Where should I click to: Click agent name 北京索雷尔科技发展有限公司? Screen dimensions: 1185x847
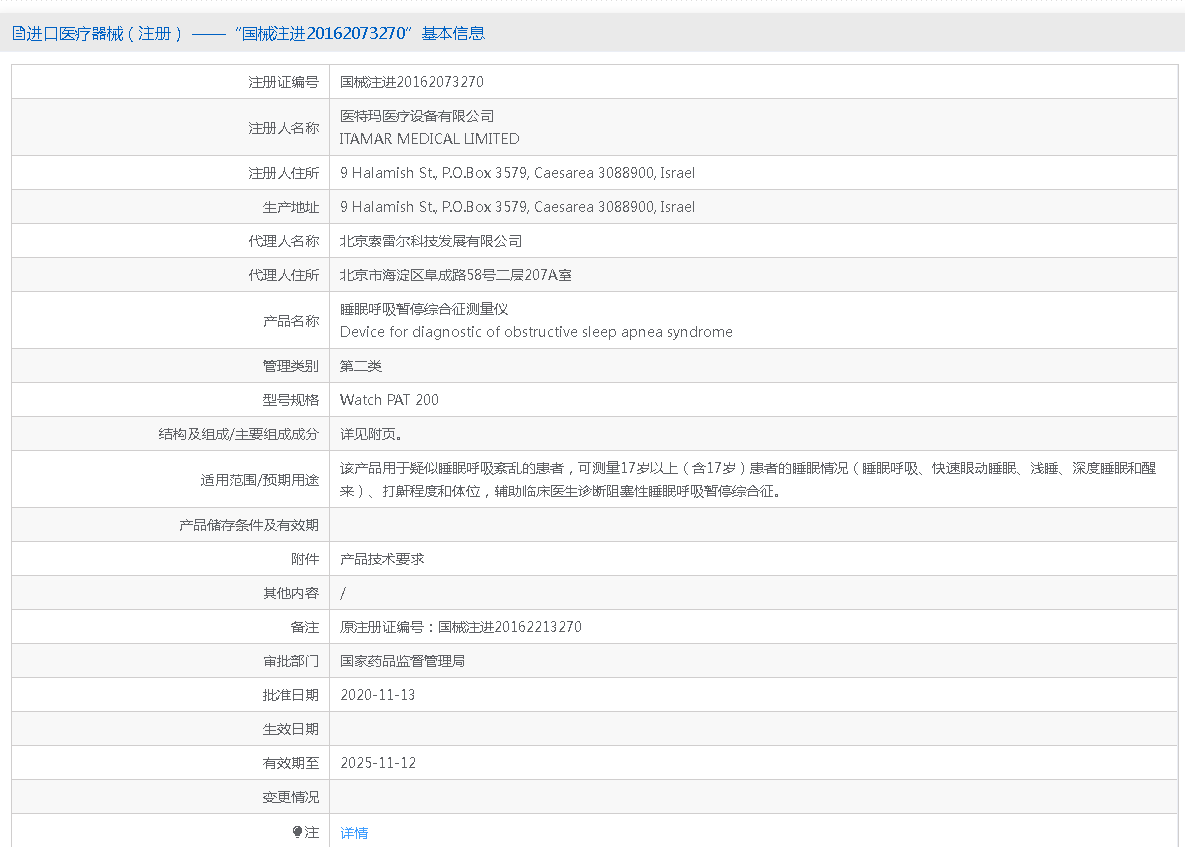(431, 241)
